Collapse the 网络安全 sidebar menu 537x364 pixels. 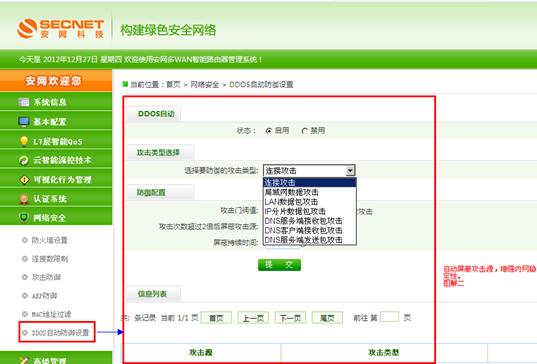point(56,217)
